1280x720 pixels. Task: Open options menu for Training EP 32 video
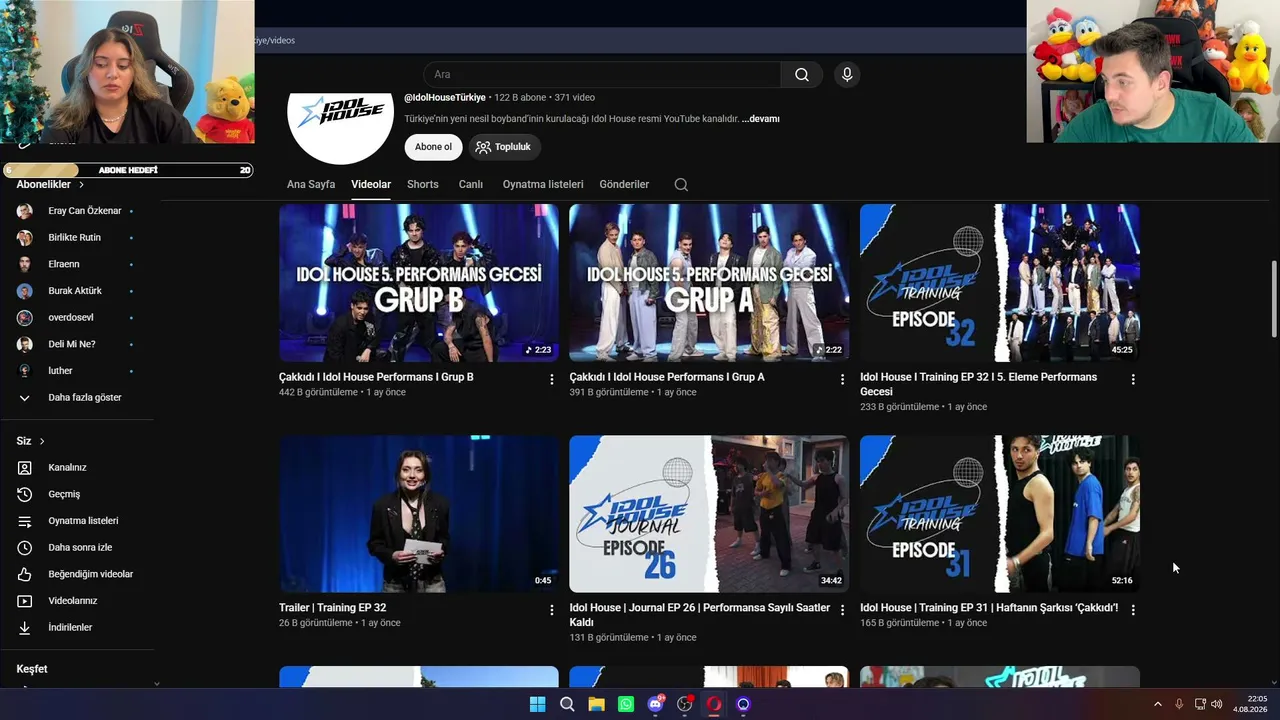coord(1133,380)
